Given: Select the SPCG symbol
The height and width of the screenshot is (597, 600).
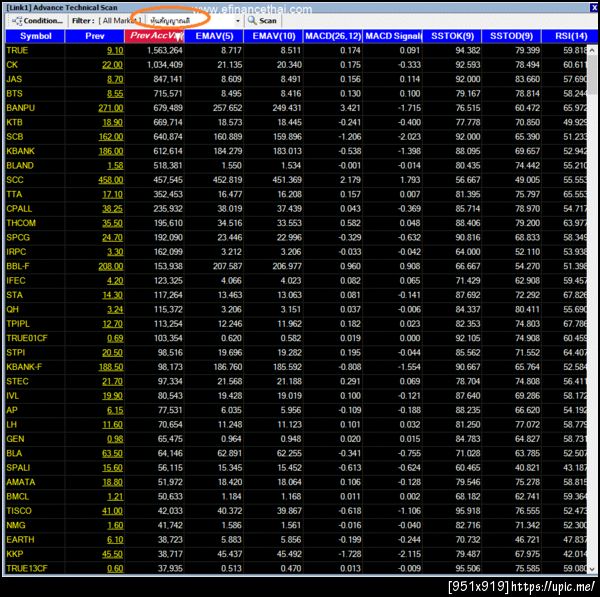Looking at the screenshot, I should pos(18,238).
